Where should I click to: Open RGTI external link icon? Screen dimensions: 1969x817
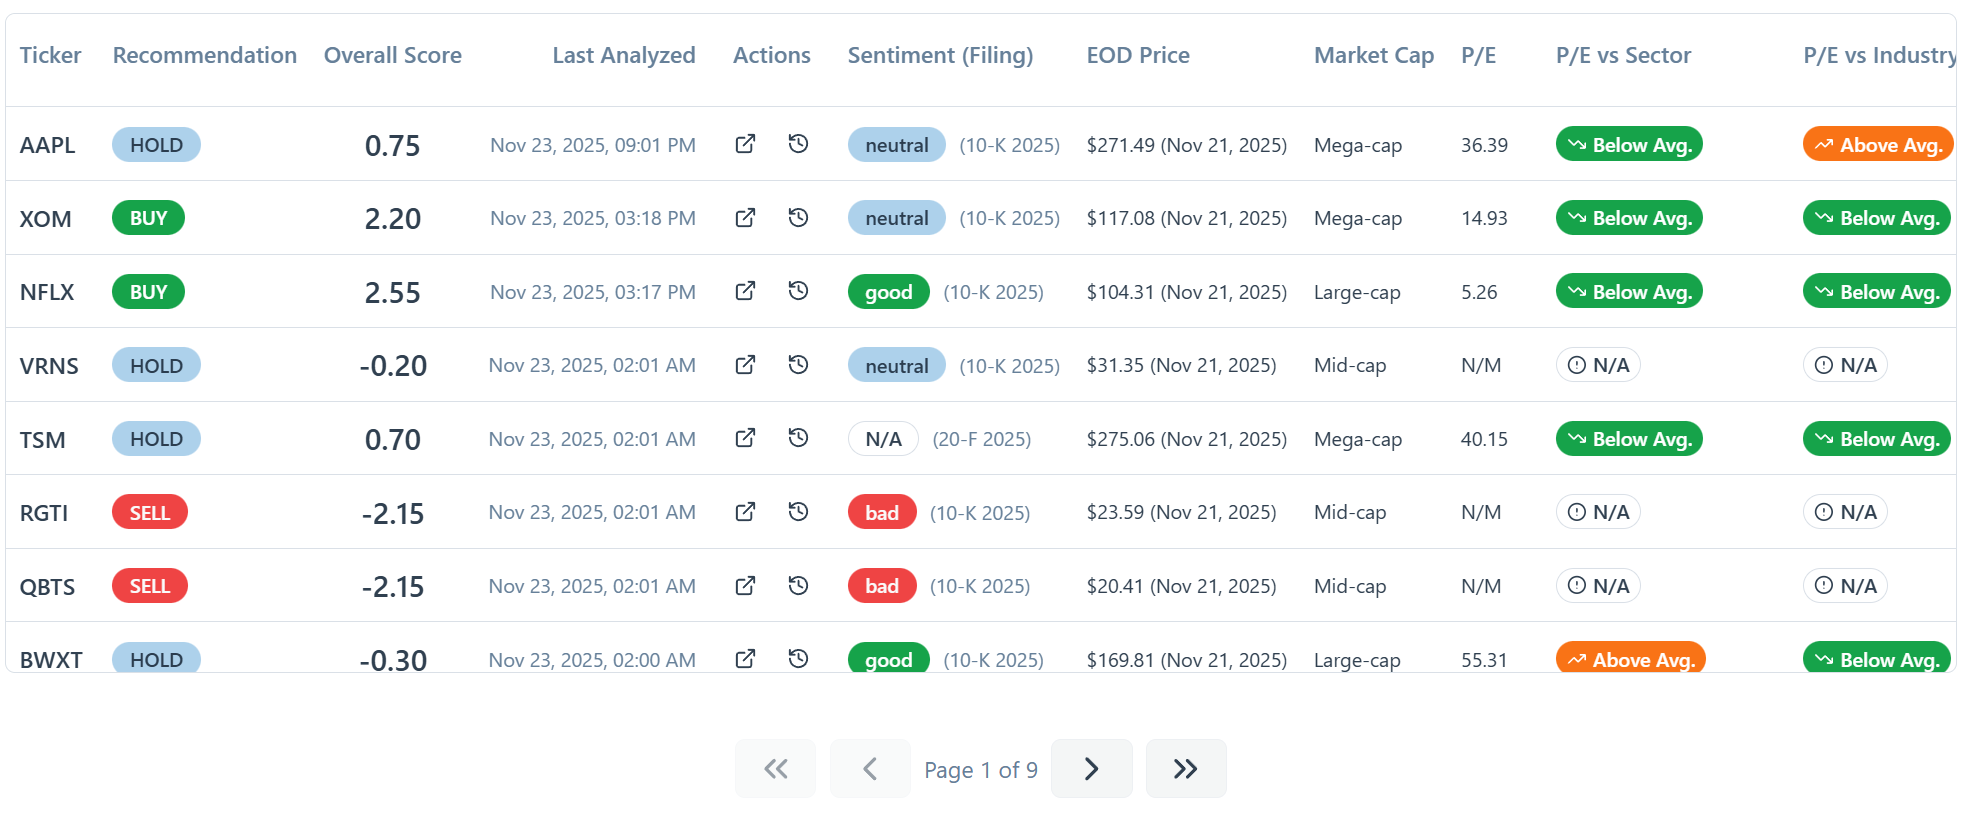point(745,512)
